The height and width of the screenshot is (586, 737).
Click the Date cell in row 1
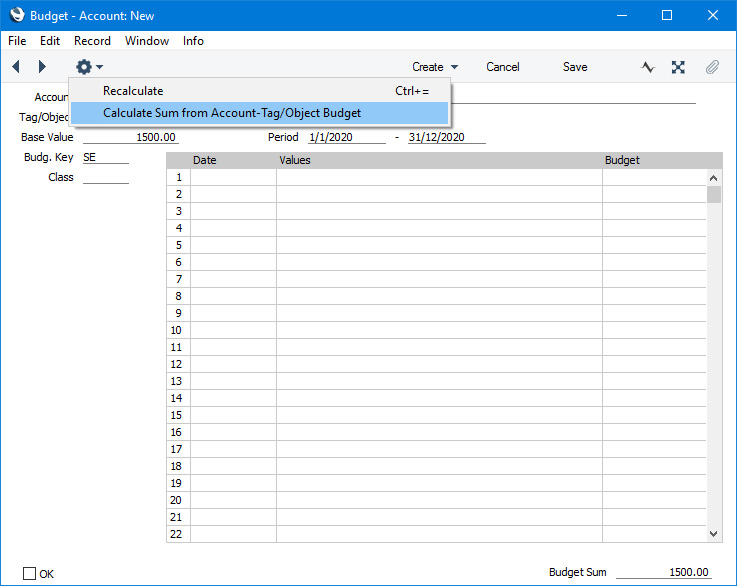click(x=233, y=177)
